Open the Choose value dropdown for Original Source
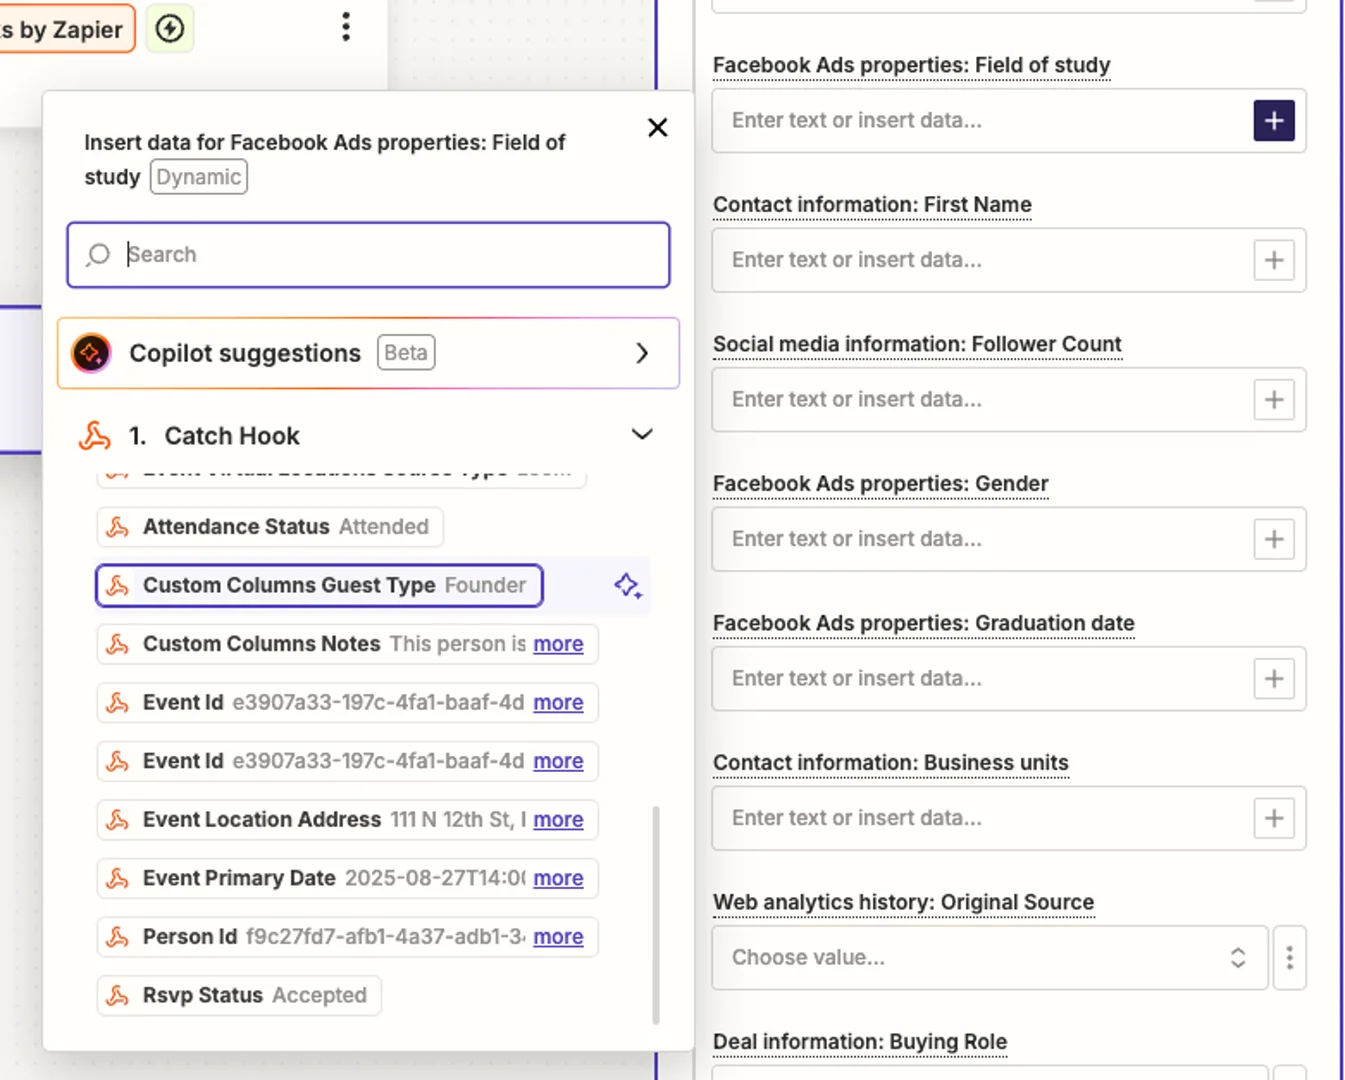 click(989, 957)
